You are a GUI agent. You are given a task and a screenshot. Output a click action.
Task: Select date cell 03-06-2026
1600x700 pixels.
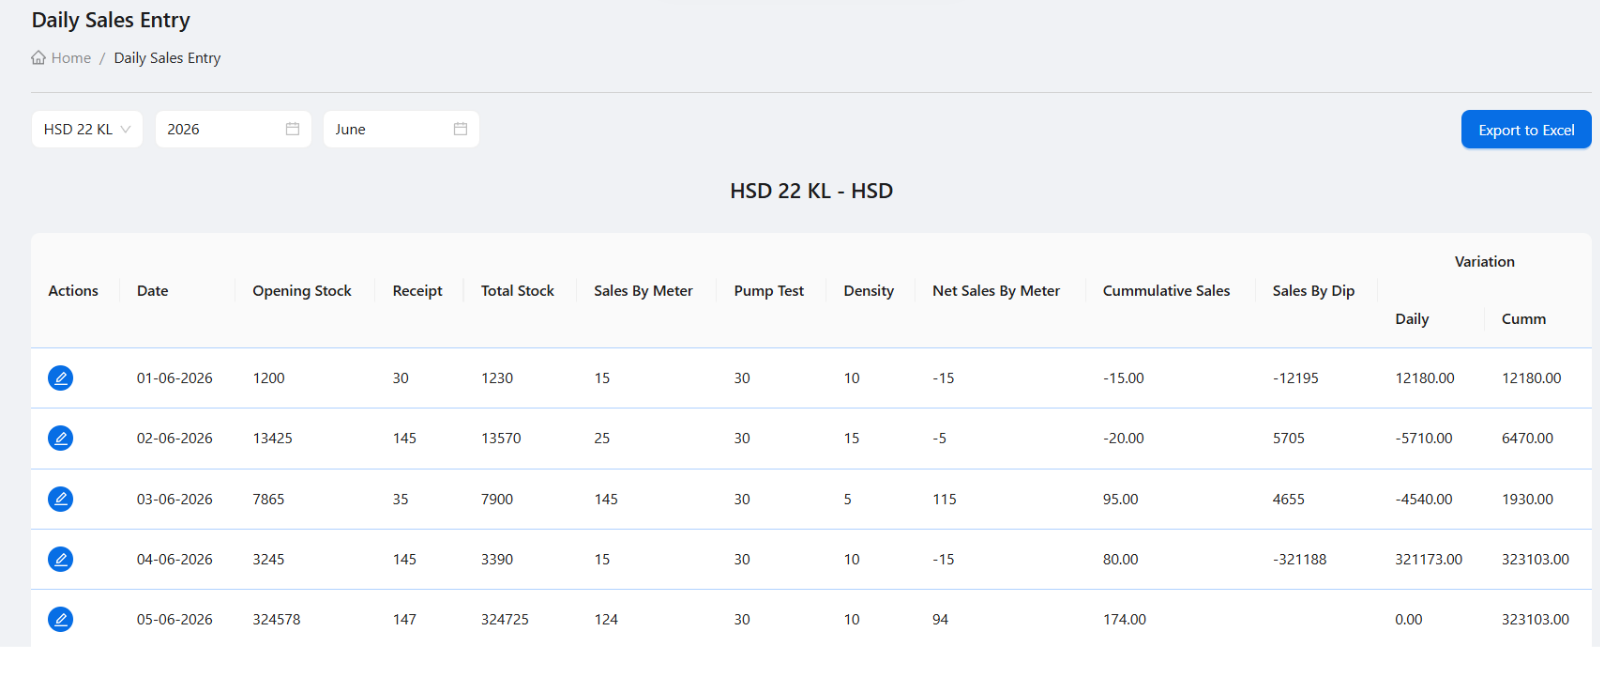tap(174, 499)
